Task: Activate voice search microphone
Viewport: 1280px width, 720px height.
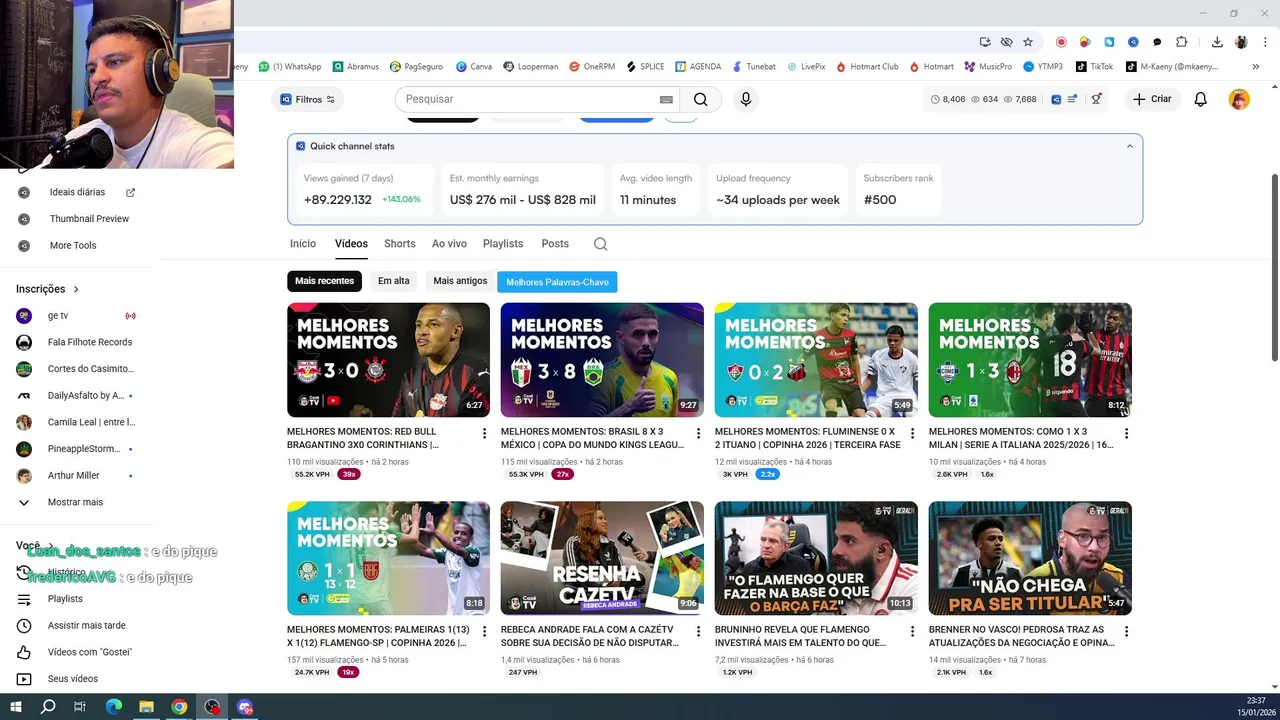Action: pos(745,99)
